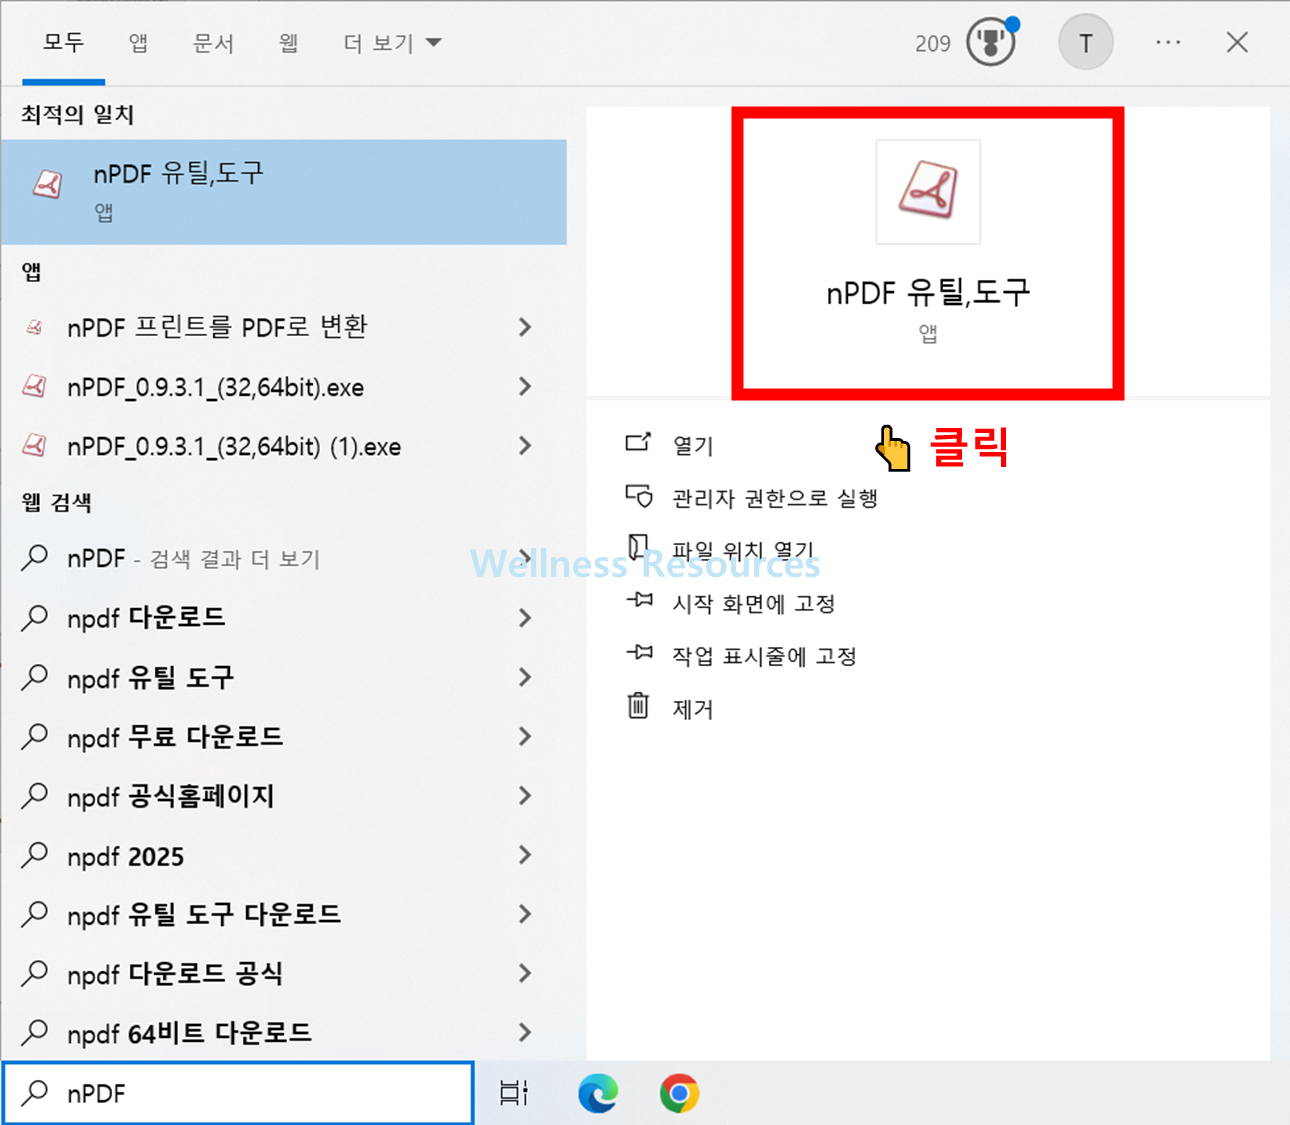The image size is (1290, 1125).
Task: Click nPDF icon beside nPDF 프린트를 PDF로 변환
Action: pyautogui.click(x=35, y=327)
